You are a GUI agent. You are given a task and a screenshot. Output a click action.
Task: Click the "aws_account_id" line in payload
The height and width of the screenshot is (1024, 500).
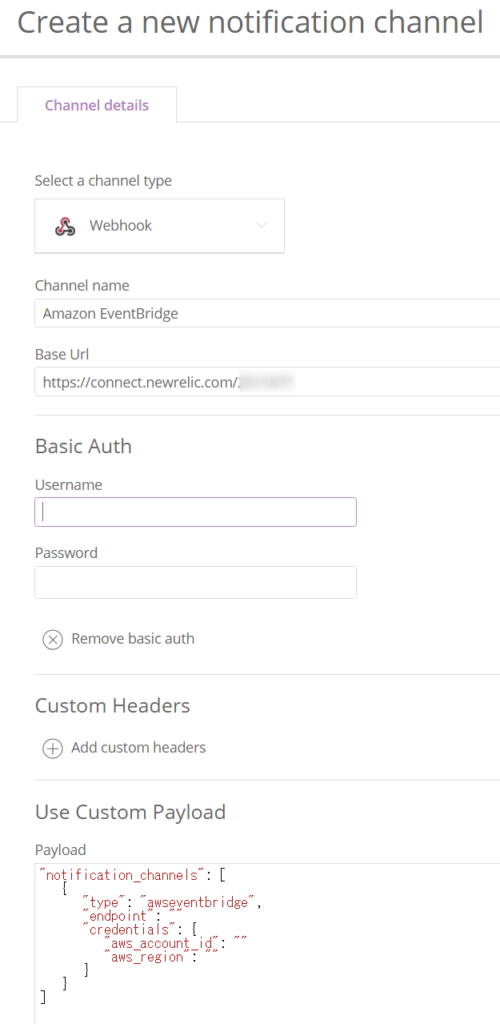pos(176,944)
